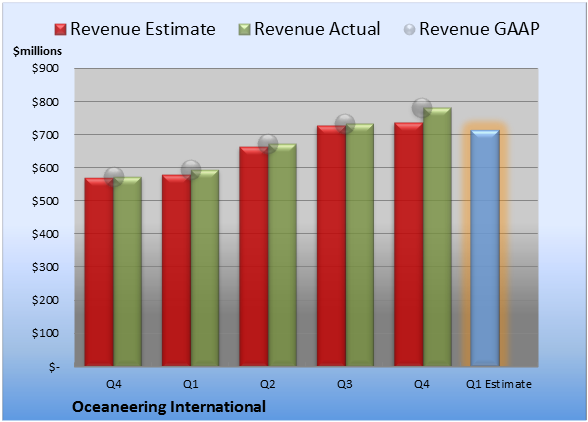Select the green actual bar for Q3
This screenshot has width=588, height=422.
pos(360,245)
